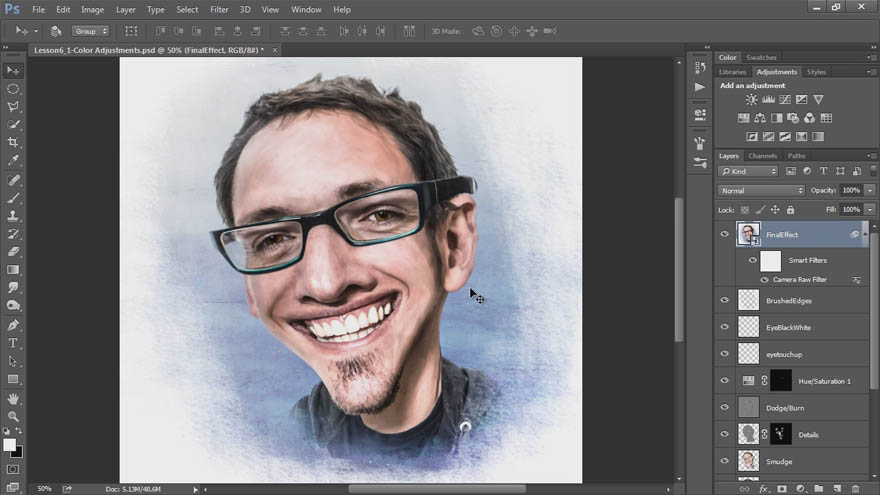Viewport: 880px width, 495px height.
Task: Open the blend mode Normal dropdown
Action: (x=762, y=191)
